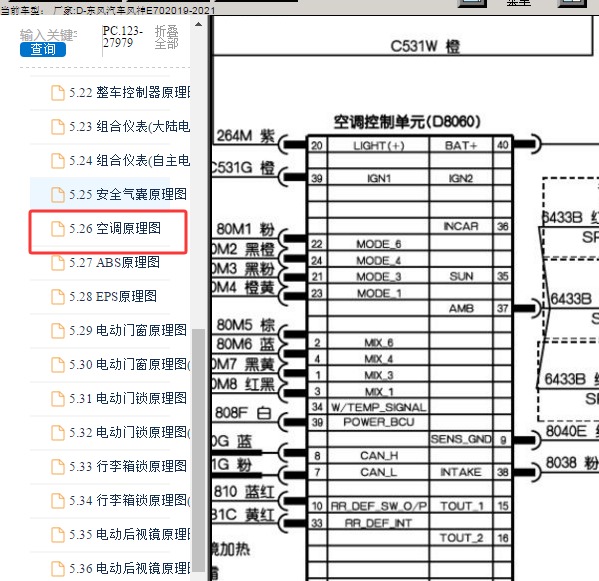Open 5.35 电动后视镜原理 tree item
Viewport: 599px width, 581px height.
point(130,534)
